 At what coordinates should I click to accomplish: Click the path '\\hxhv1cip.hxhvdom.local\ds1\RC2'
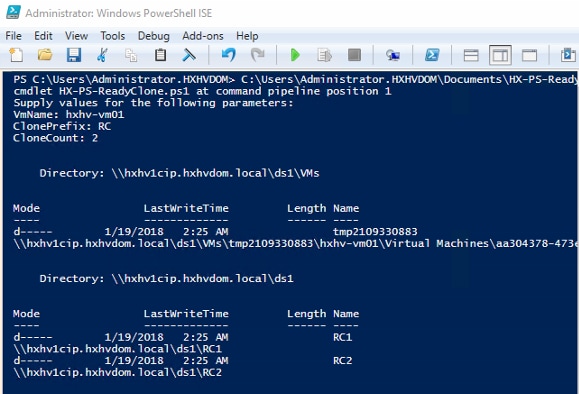tap(117, 372)
